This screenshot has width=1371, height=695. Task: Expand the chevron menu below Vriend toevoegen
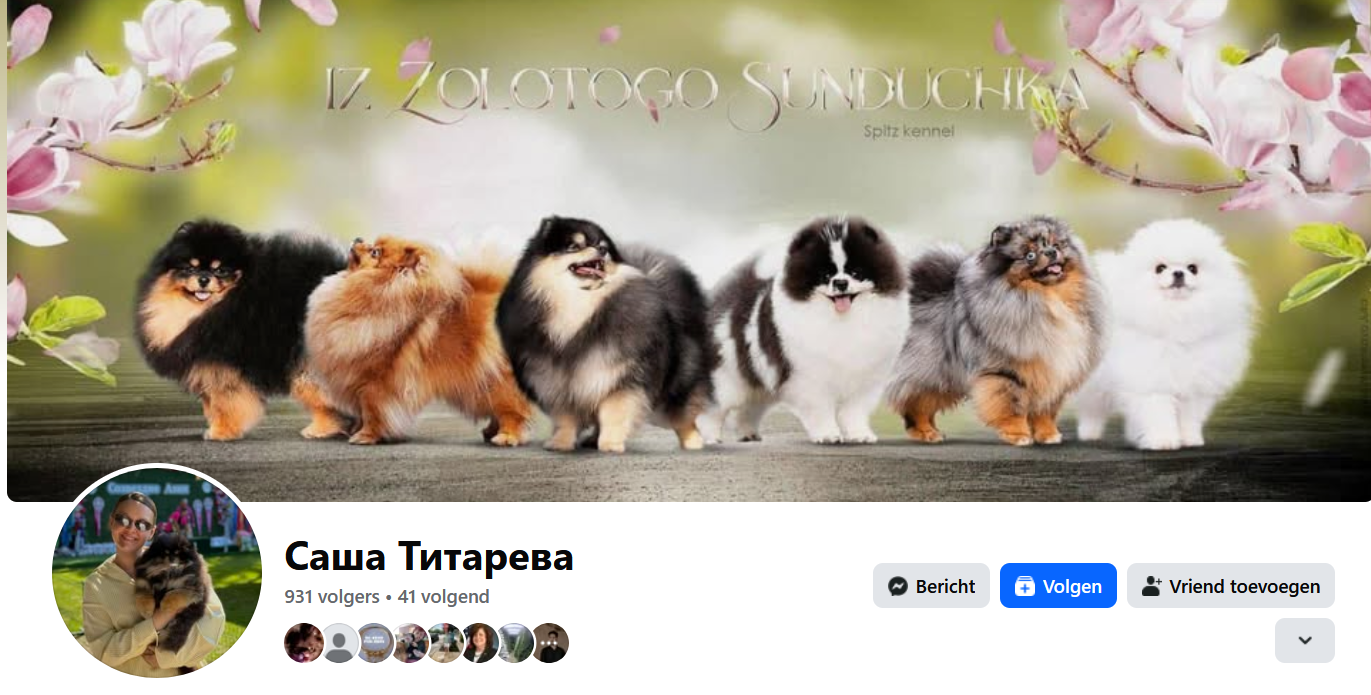tap(1304, 640)
